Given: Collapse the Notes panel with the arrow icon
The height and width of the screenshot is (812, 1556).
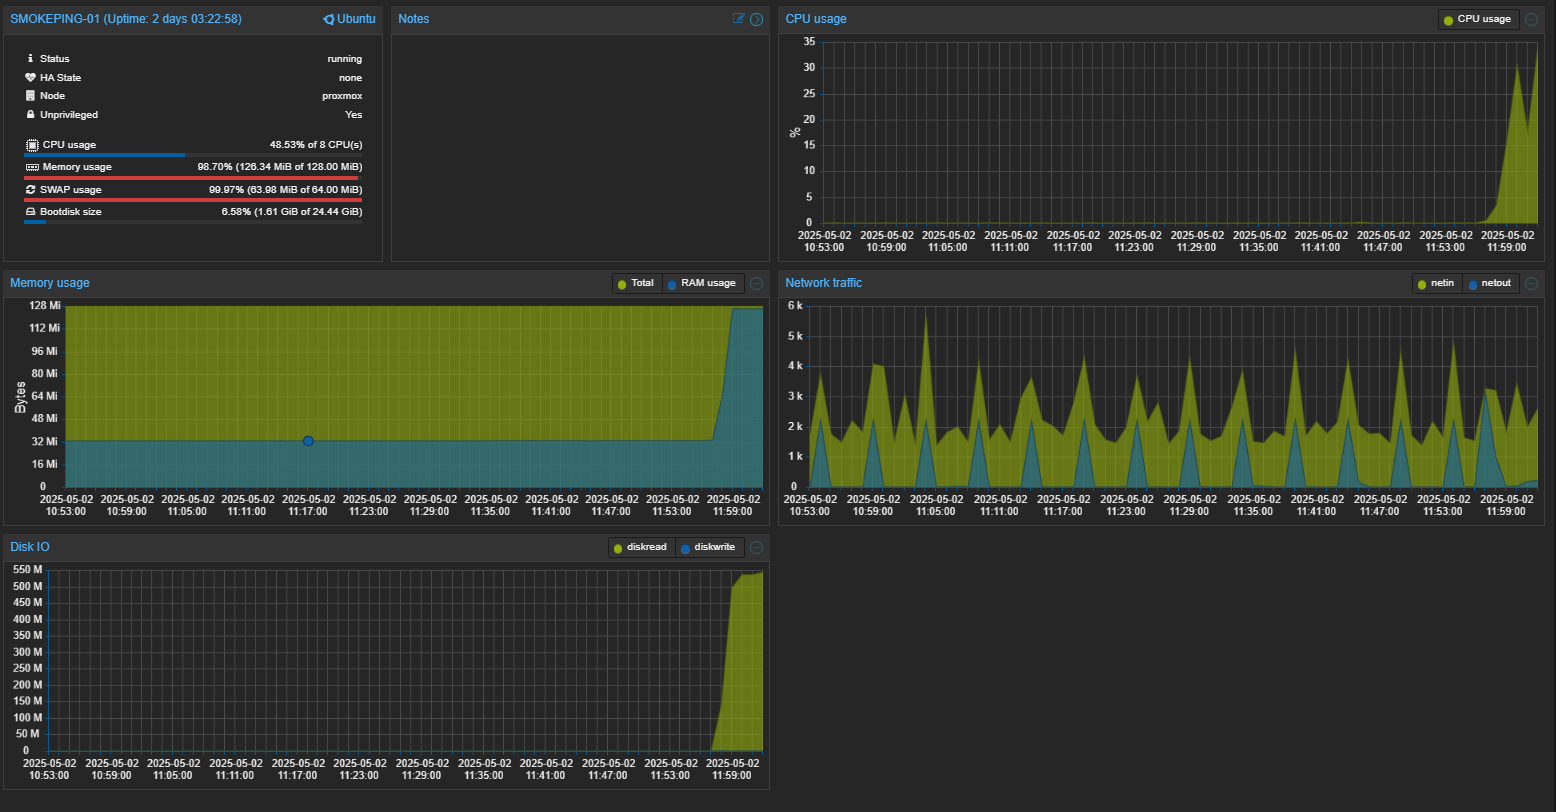Looking at the screenshot, I should point(757,19).
